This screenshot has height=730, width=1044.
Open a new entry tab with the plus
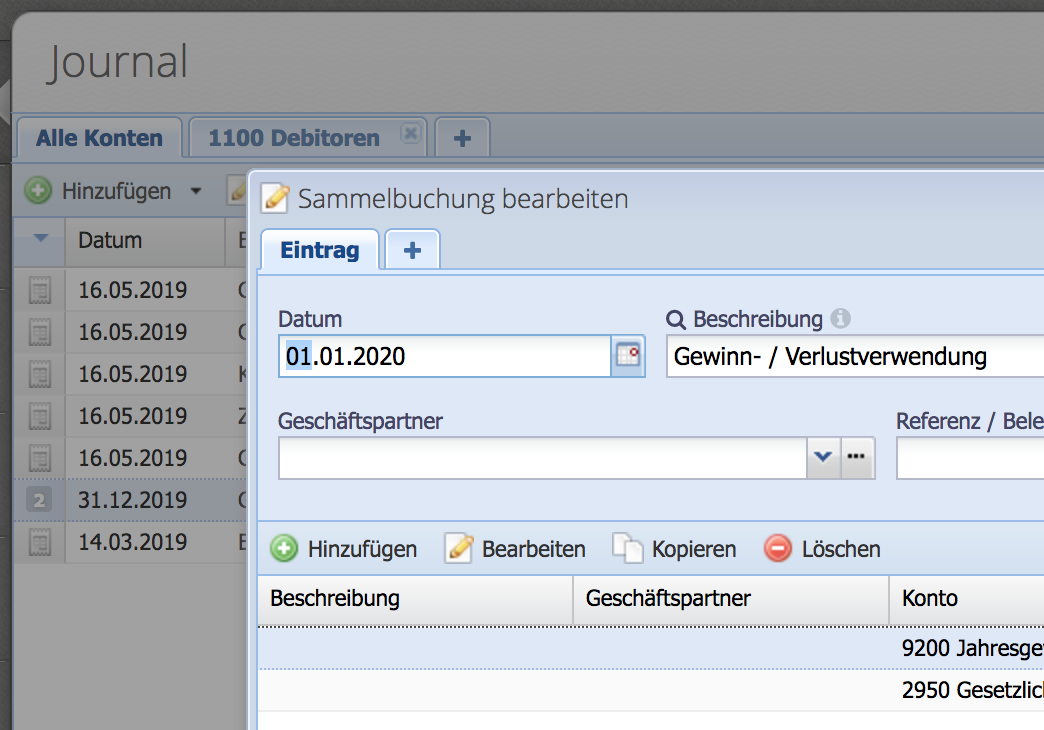pyautogui.click(x=412, y=250)
